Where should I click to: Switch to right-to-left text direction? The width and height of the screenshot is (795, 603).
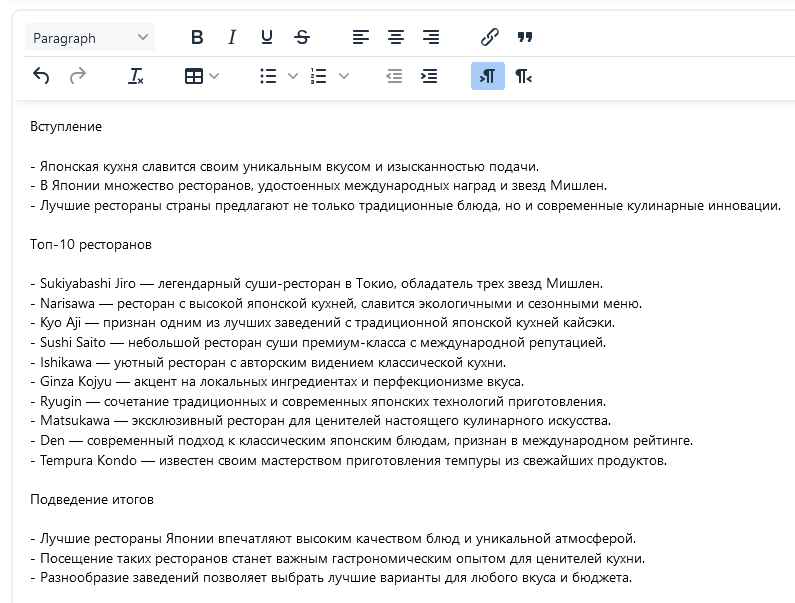coord(523,76)
